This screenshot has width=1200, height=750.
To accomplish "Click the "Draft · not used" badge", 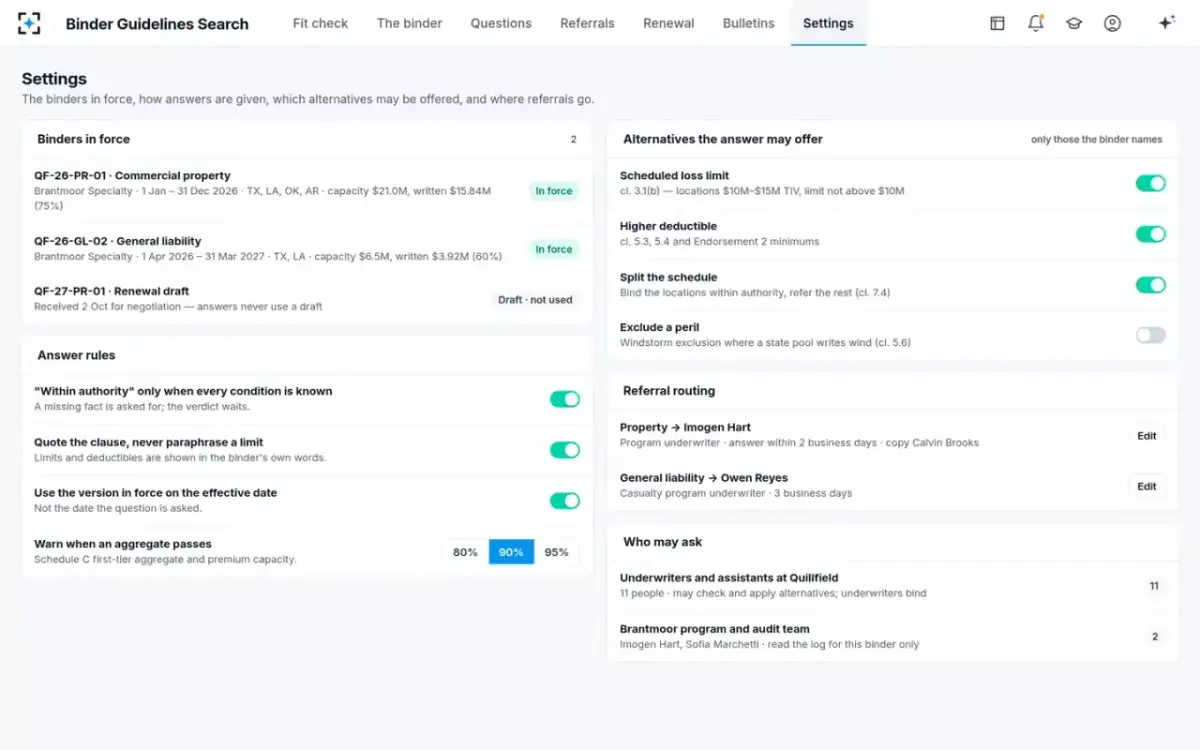I will coord(536,300).
